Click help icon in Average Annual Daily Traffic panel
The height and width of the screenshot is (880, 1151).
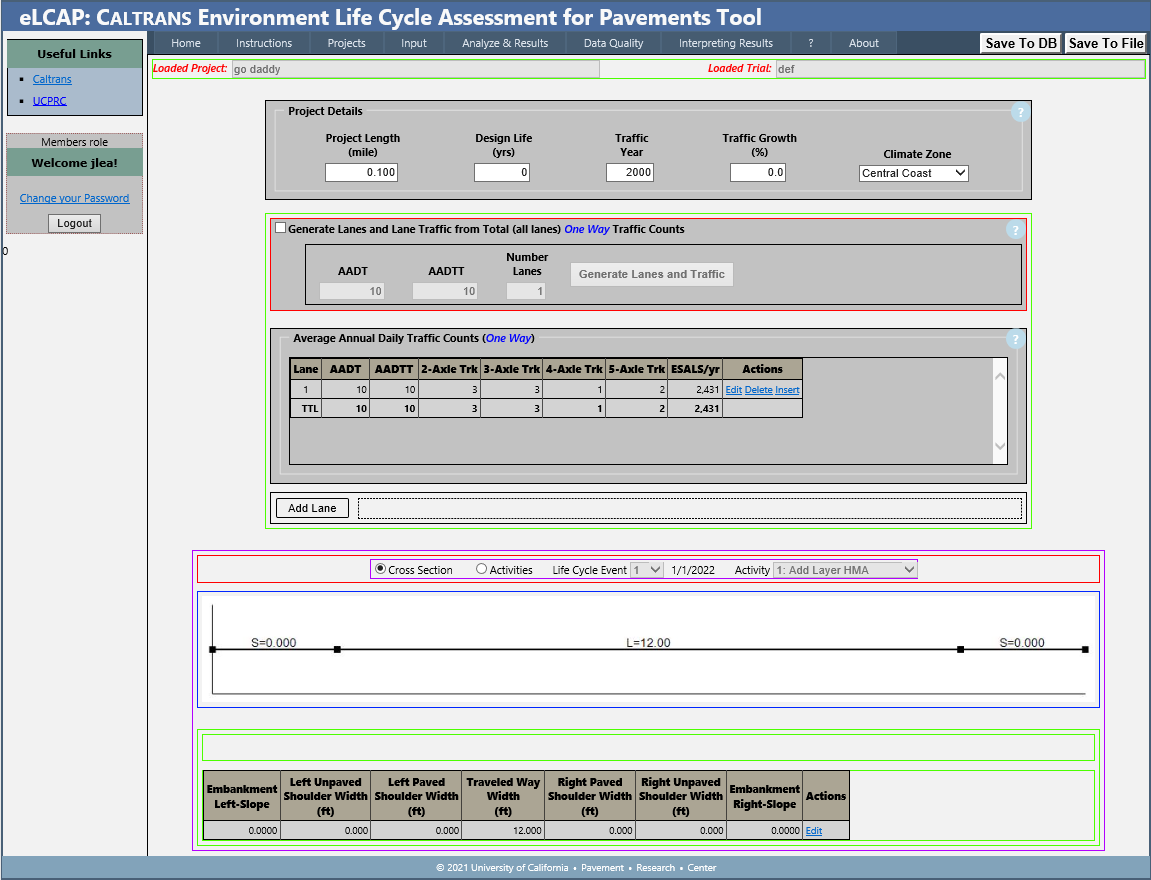1015,339
